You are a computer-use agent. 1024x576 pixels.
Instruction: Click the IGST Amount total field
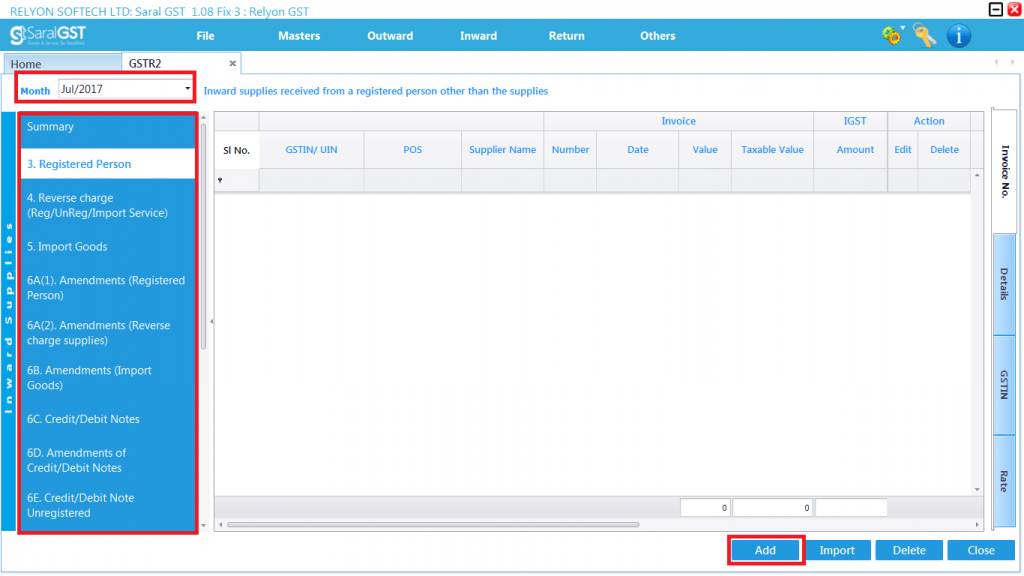coord(851,507)
